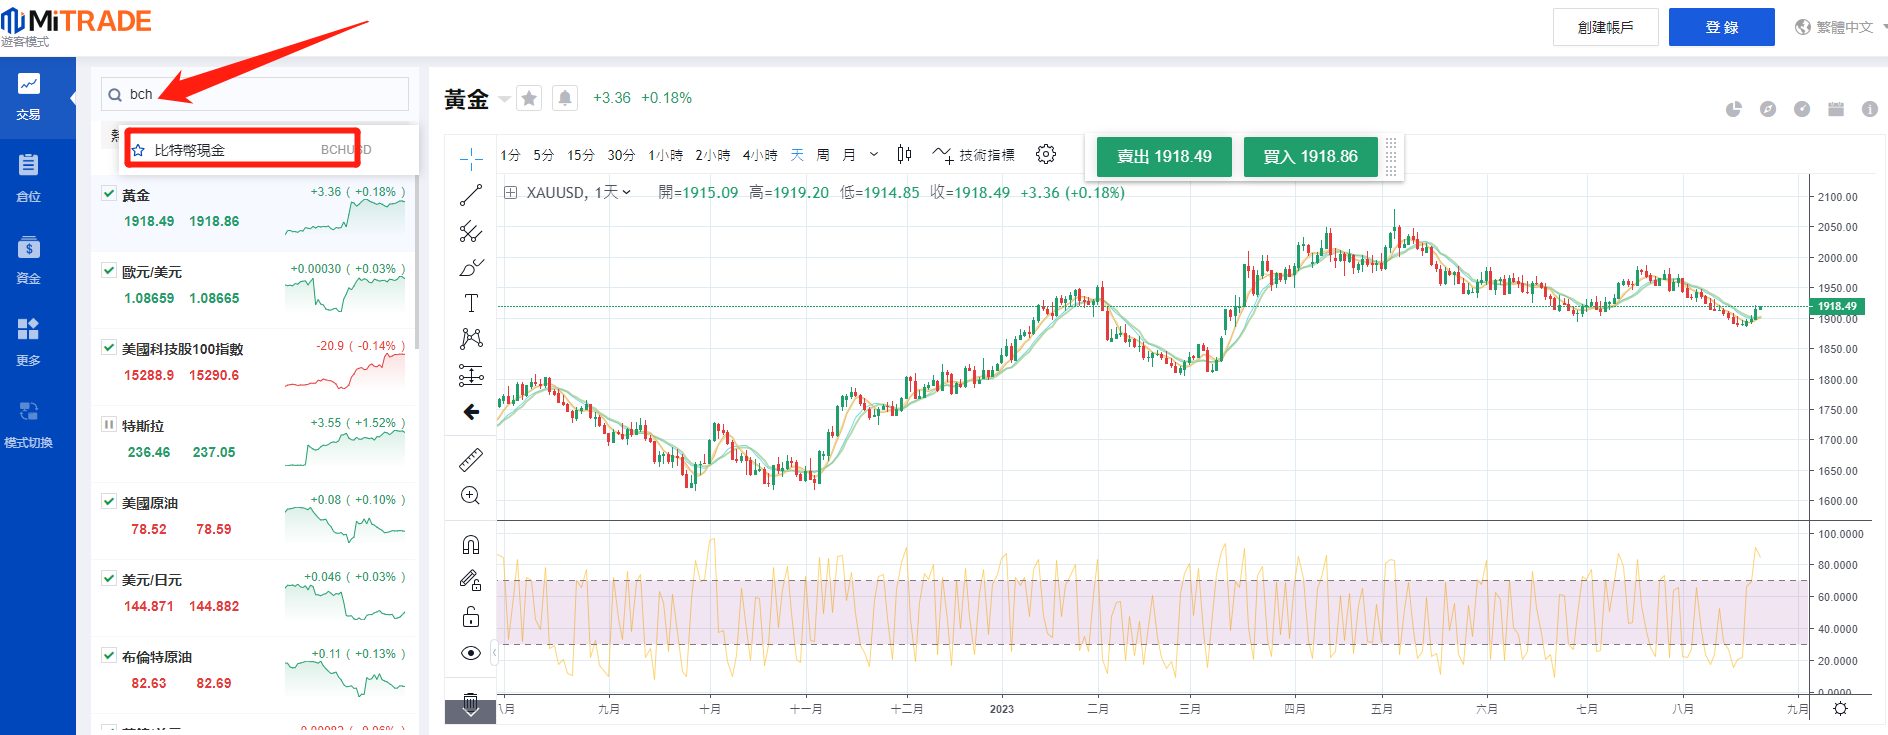Enable magnet mode in drawing toolbar
The height and width of the screenshot is (735, 1888).
coord(471,544)
